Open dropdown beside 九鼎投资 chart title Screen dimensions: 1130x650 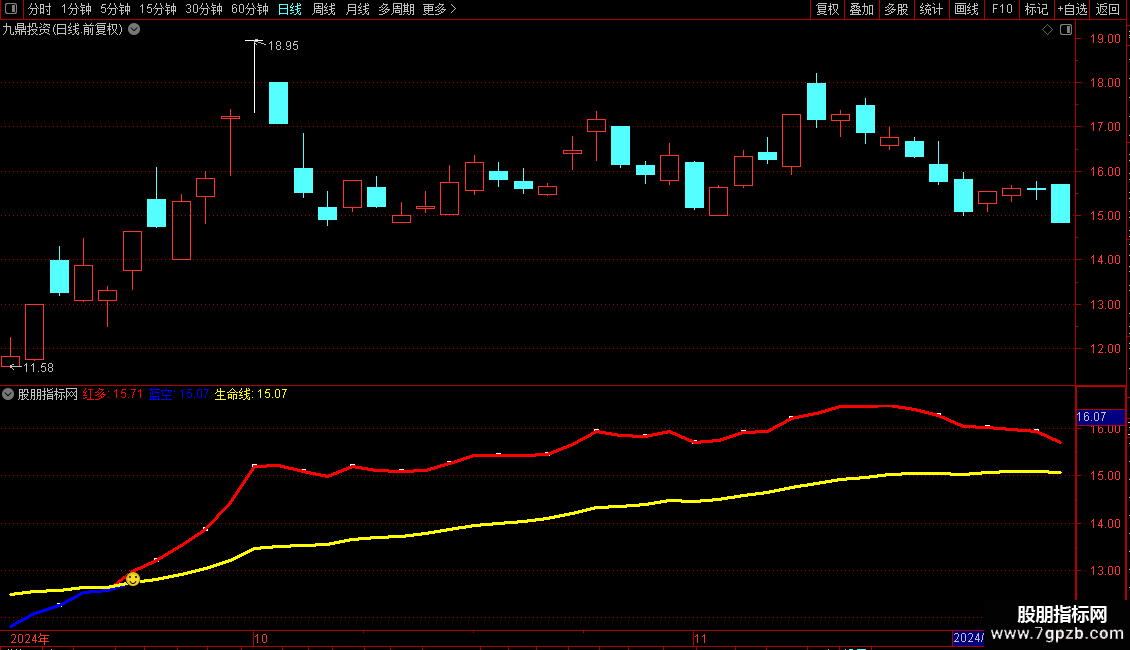pyautogui.click(x=134, y=30)
